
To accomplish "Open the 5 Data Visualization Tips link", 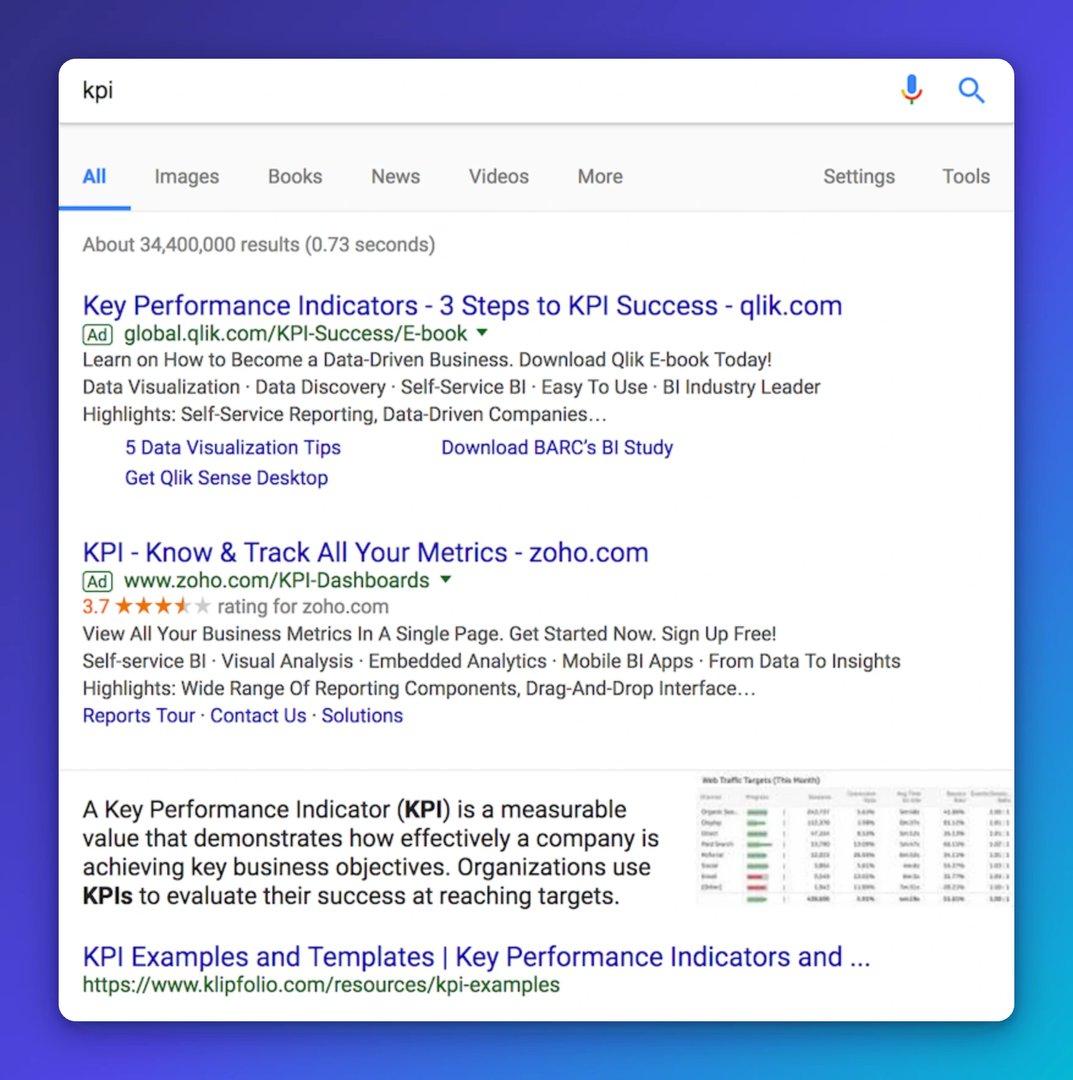I will pos(233,447).
